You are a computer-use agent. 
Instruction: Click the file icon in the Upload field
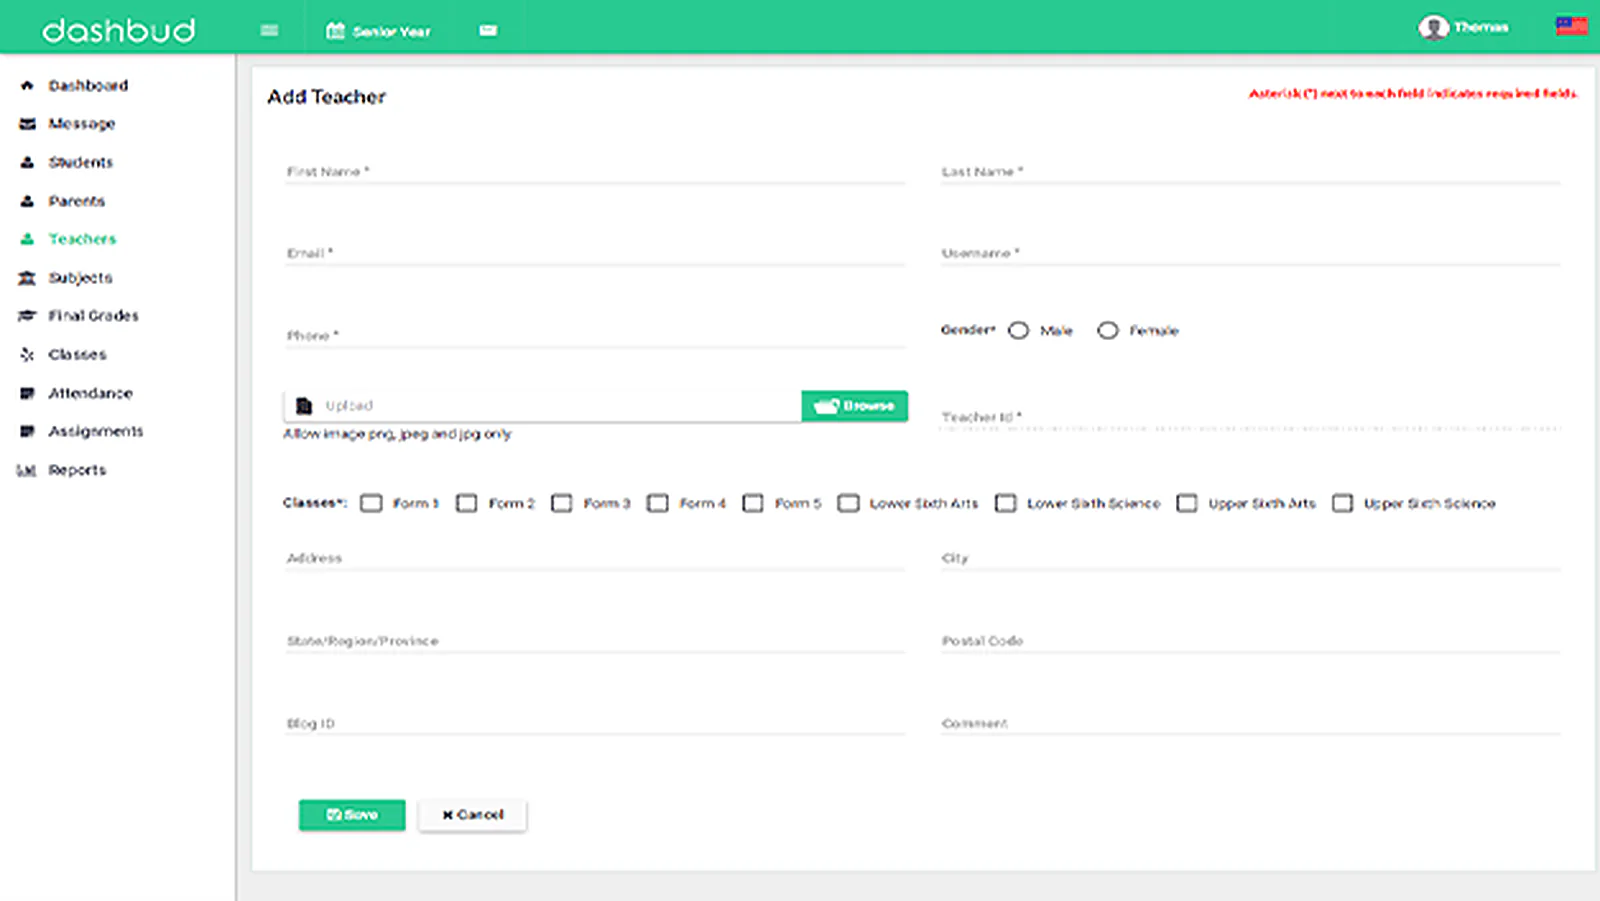[304, 405]
